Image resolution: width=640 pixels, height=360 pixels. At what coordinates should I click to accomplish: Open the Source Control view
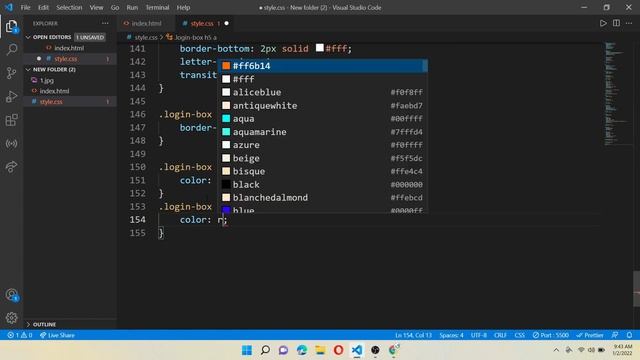coord(11,73)
